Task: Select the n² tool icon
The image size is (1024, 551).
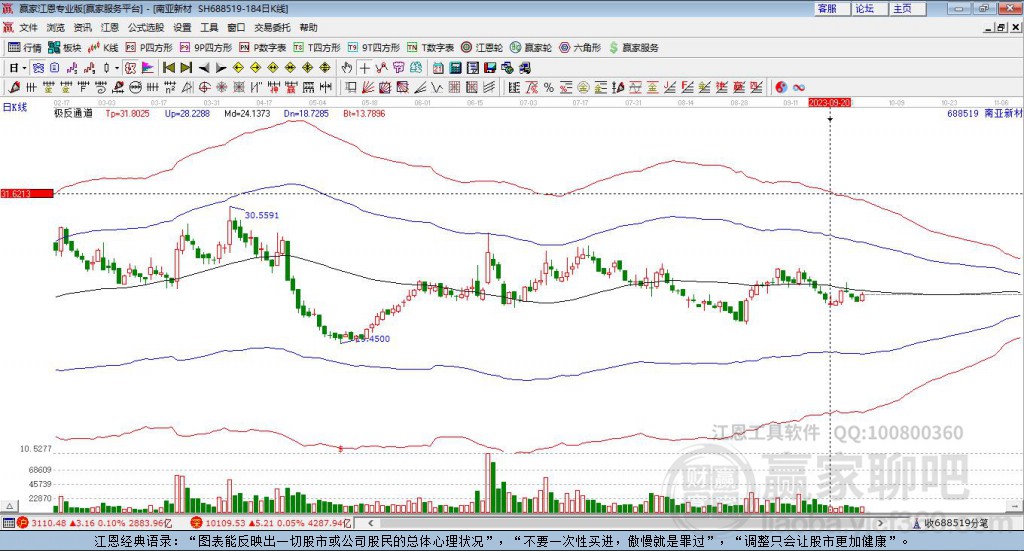Action: pyautogui.click(x=170, y=87)
